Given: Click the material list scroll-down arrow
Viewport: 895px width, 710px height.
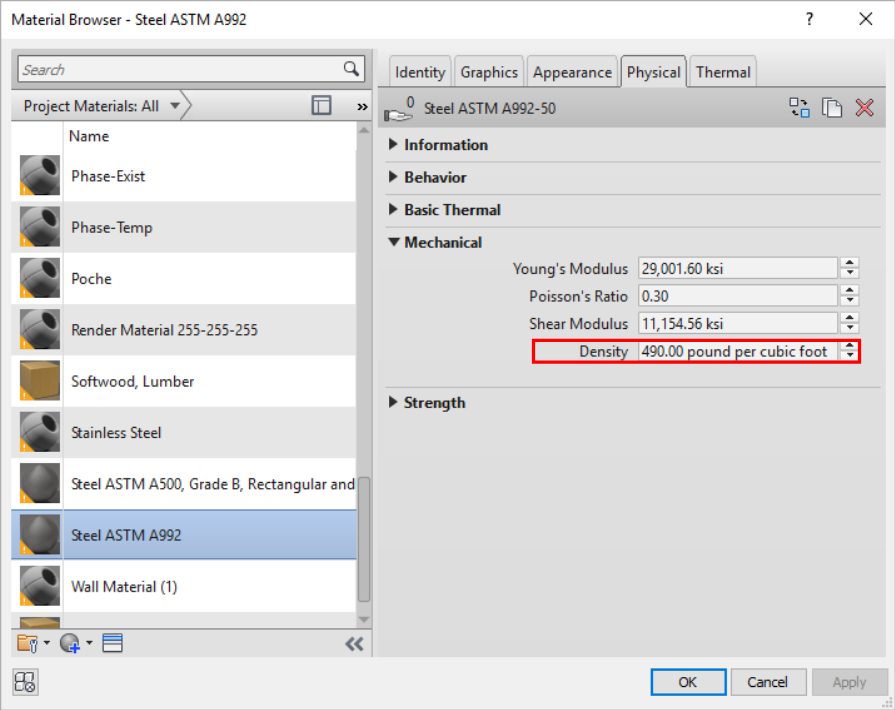Looking at the screenshot, I should 364,620.
